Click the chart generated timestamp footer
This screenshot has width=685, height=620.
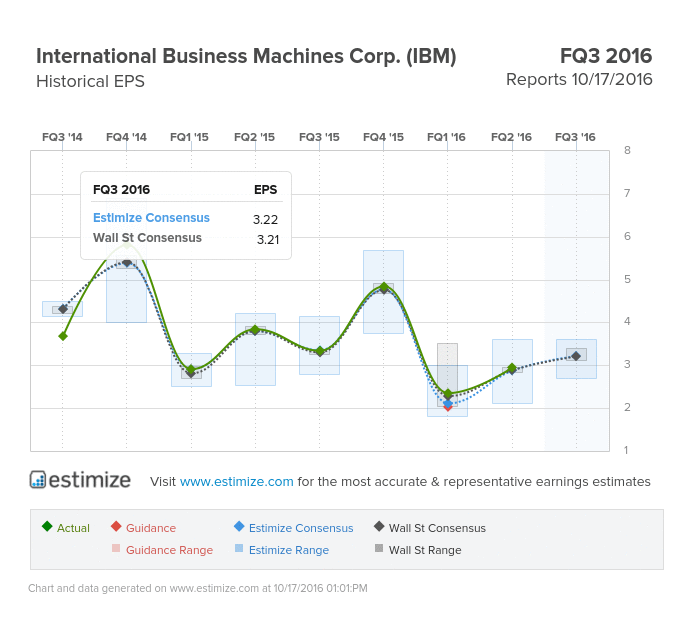pyautogui.click(x=197, y=588)
